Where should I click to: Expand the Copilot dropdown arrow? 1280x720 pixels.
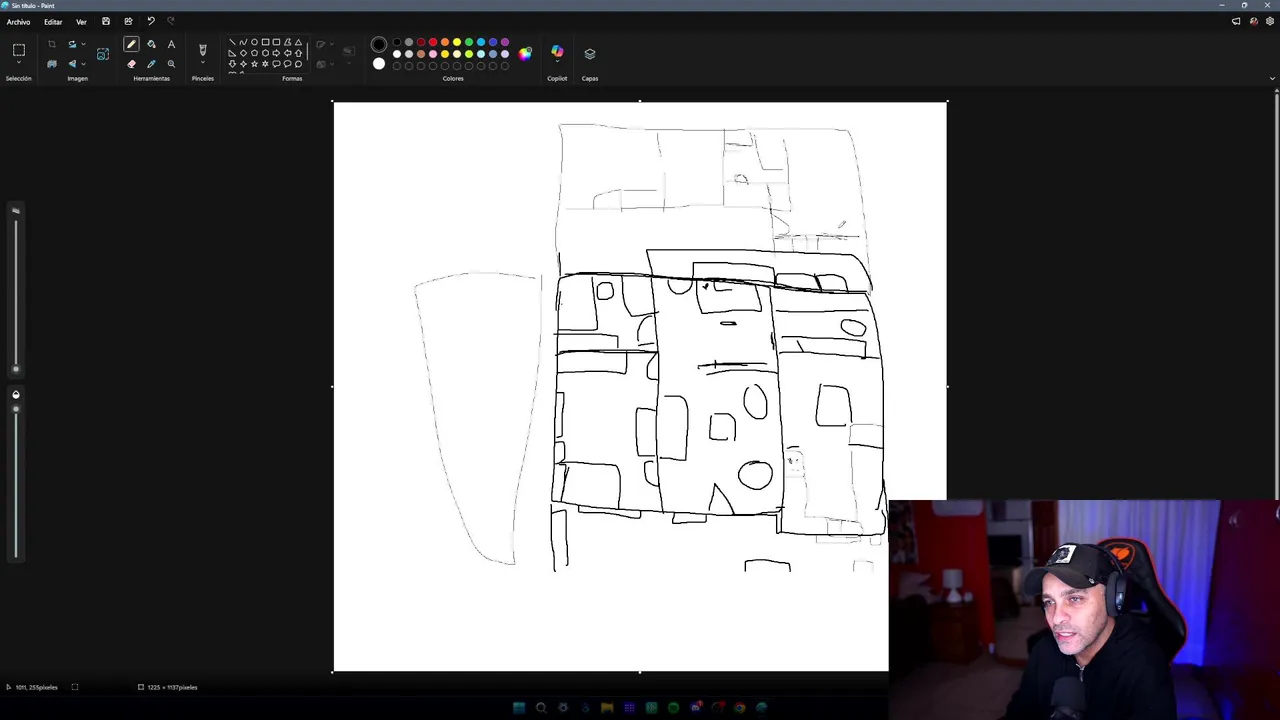coord(557,62)
